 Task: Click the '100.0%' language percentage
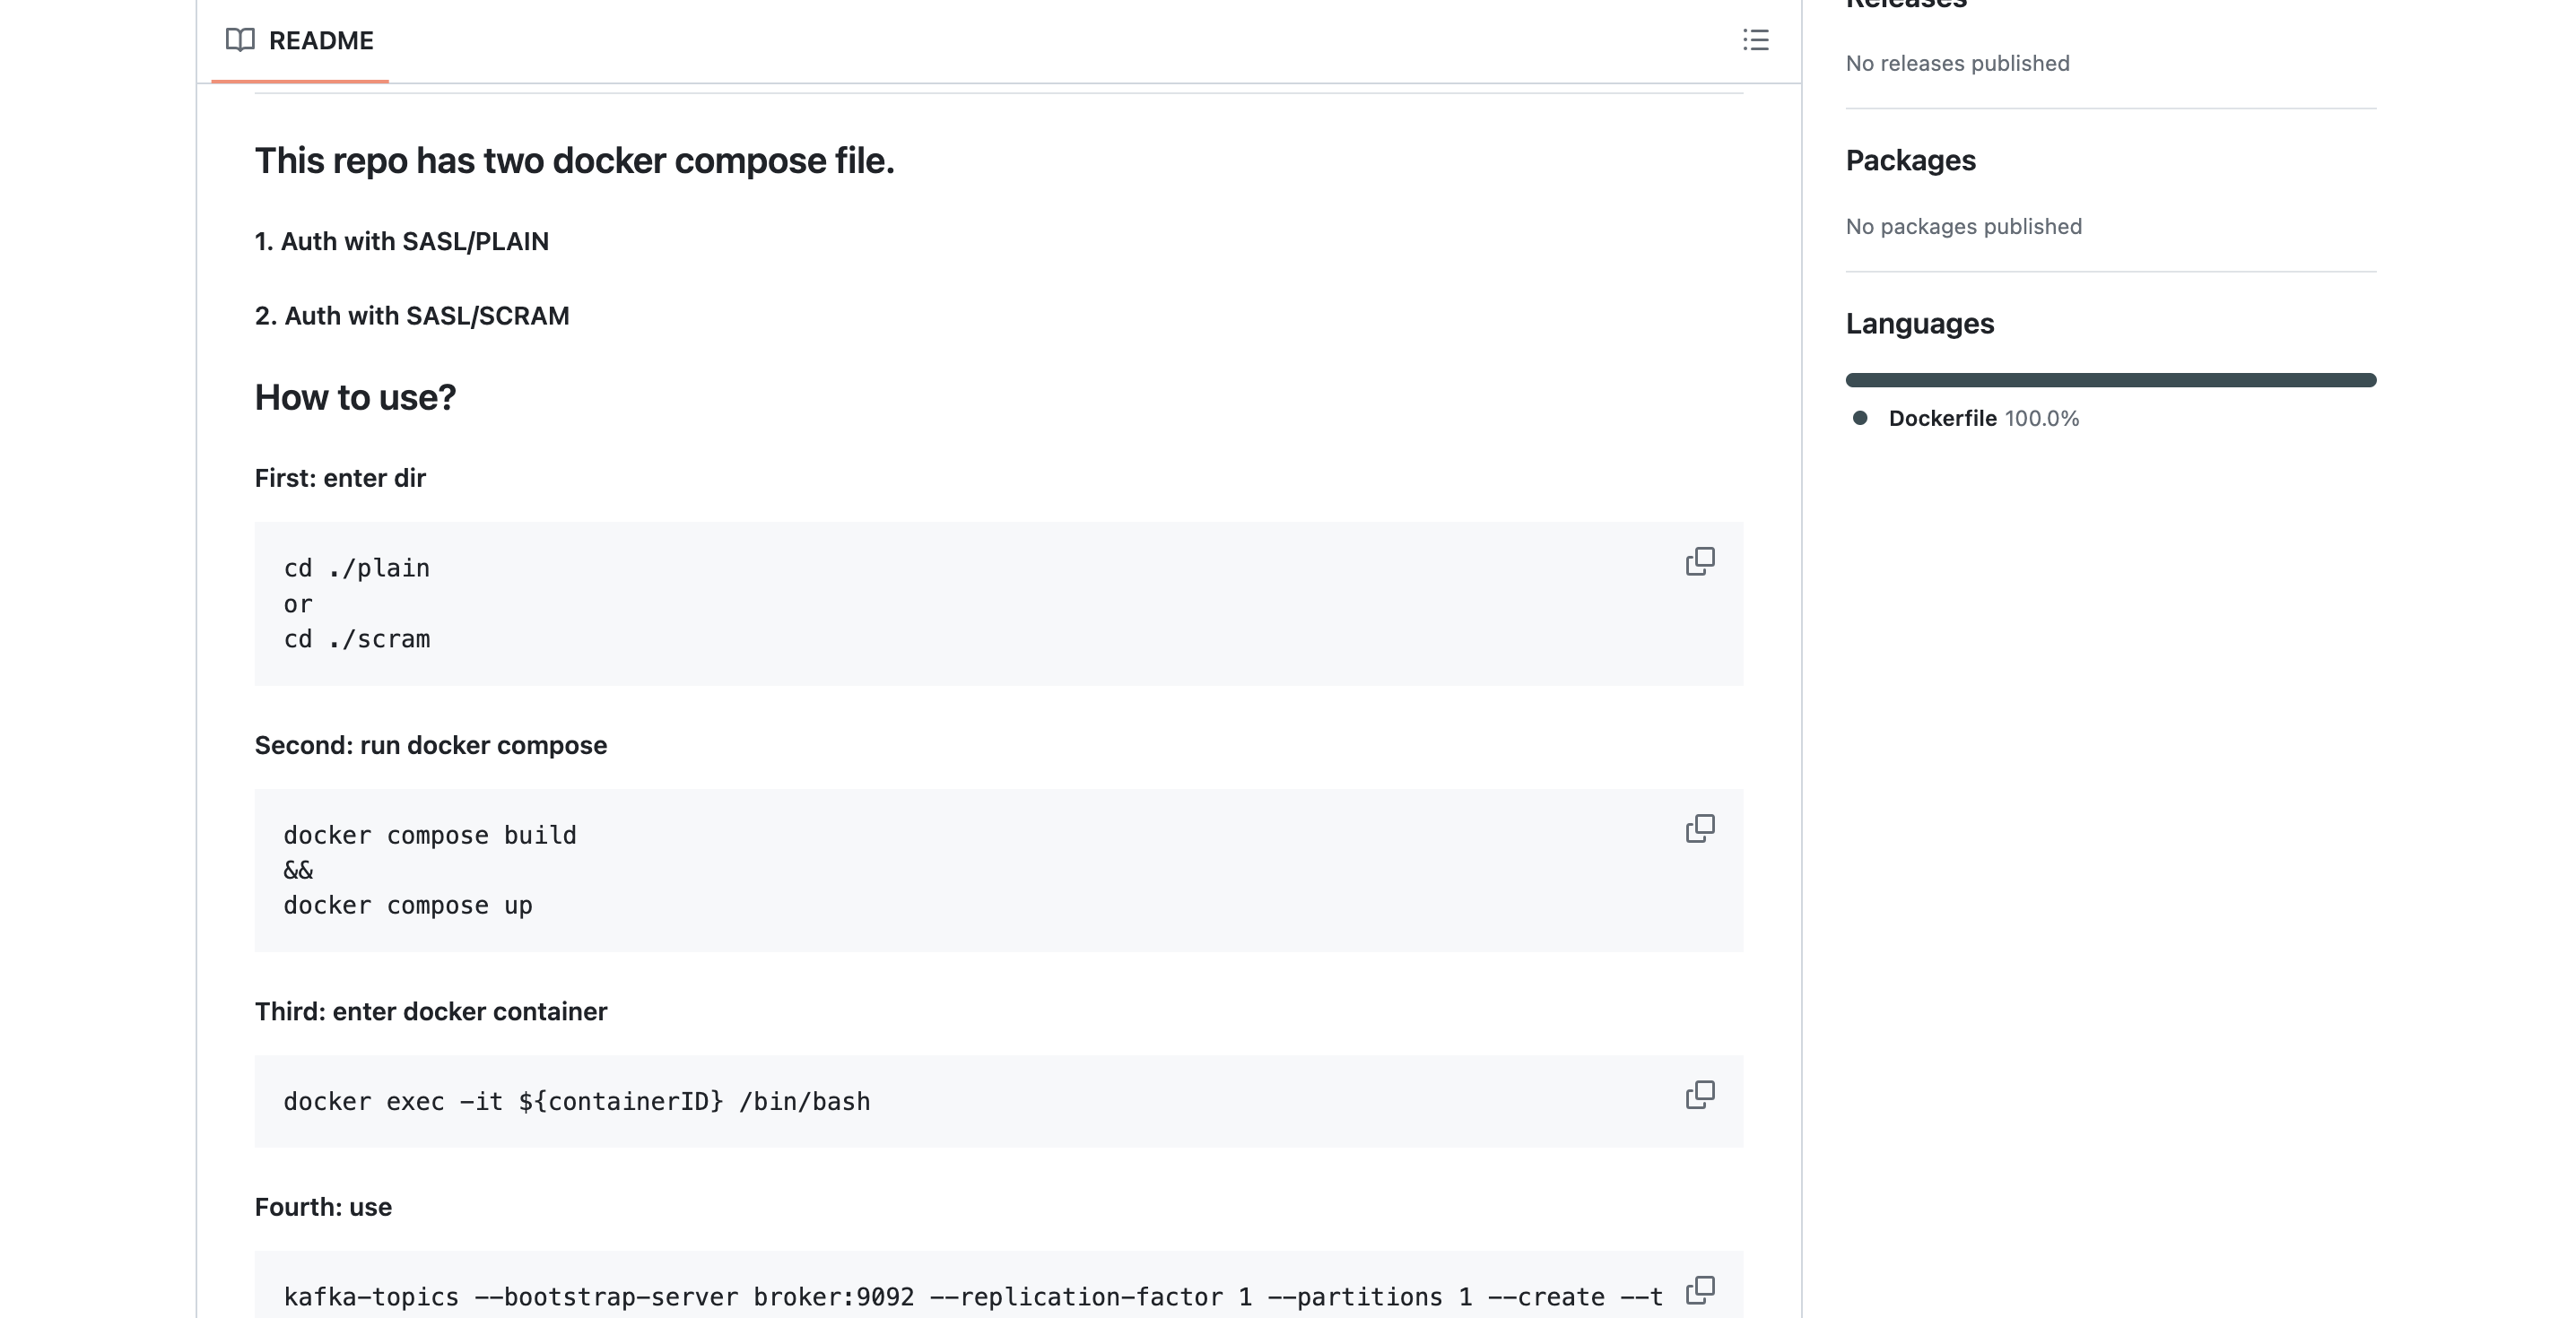(2041, 418)
